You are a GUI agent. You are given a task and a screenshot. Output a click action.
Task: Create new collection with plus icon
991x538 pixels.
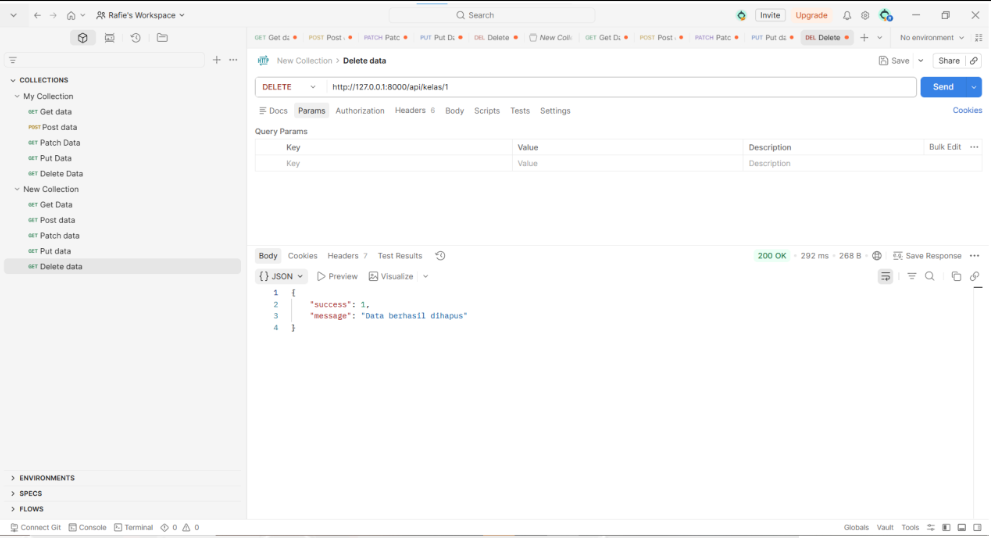point(217,59)
